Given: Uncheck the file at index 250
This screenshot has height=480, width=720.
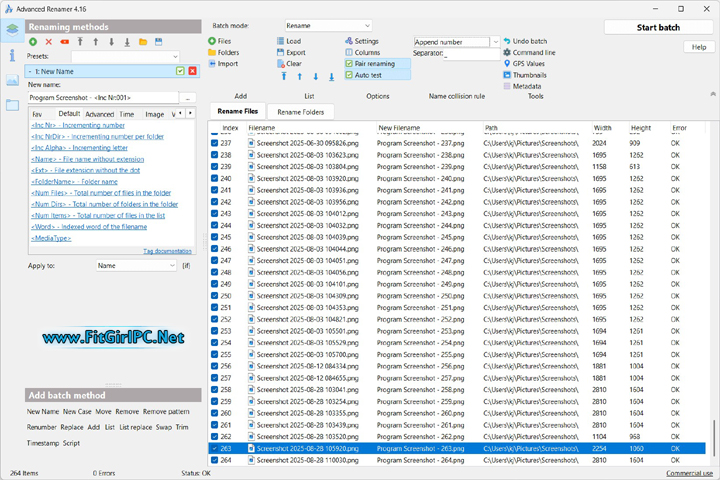Looking at the screenshot, I should coord(214,296).
